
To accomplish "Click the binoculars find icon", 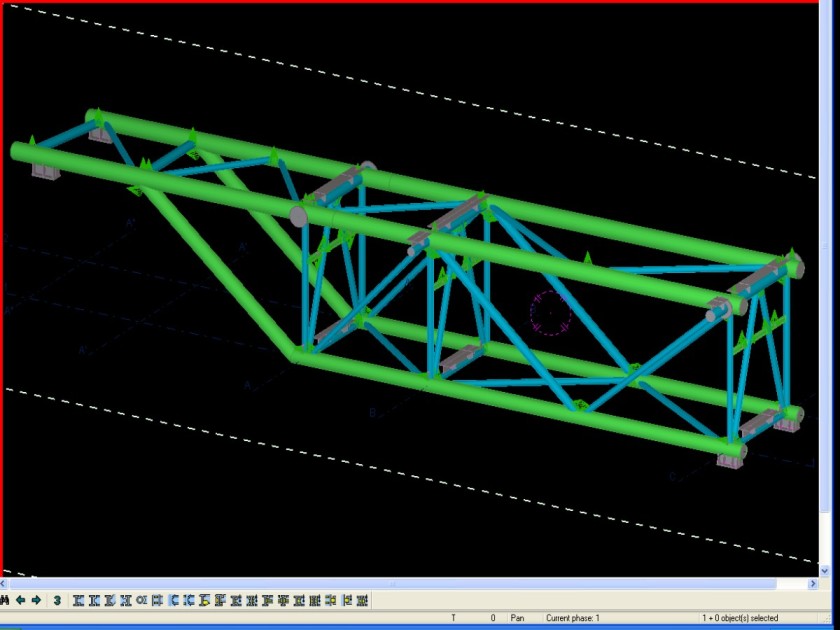I will (x=5, y=600).
